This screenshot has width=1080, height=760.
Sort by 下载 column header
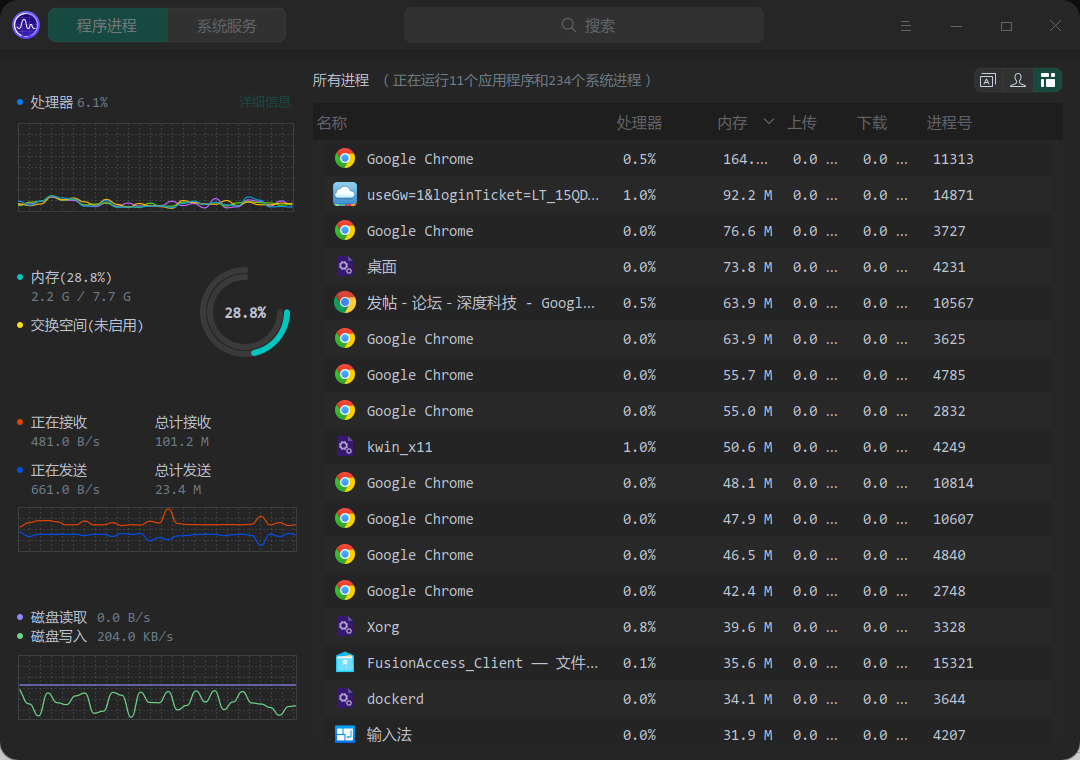click(872, 123)
